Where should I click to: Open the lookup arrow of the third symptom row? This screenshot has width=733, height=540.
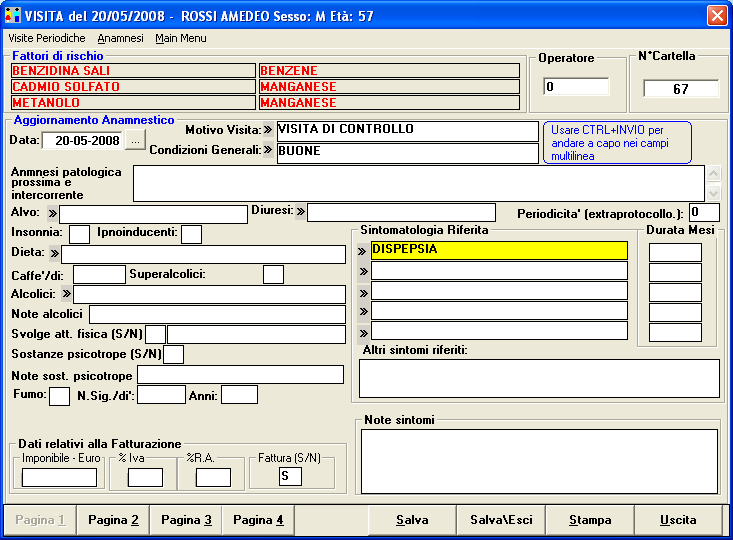(363, 294)
